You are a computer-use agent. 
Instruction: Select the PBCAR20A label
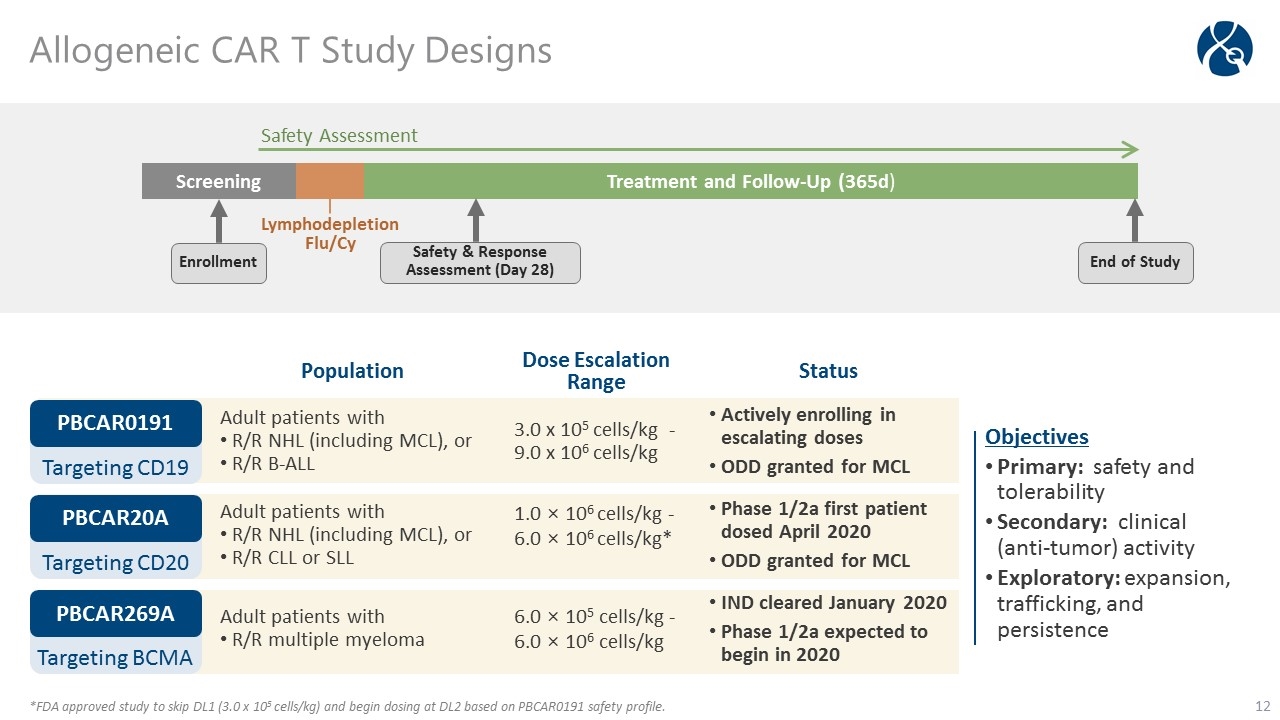pyautogui.click(x=115, y=518)
